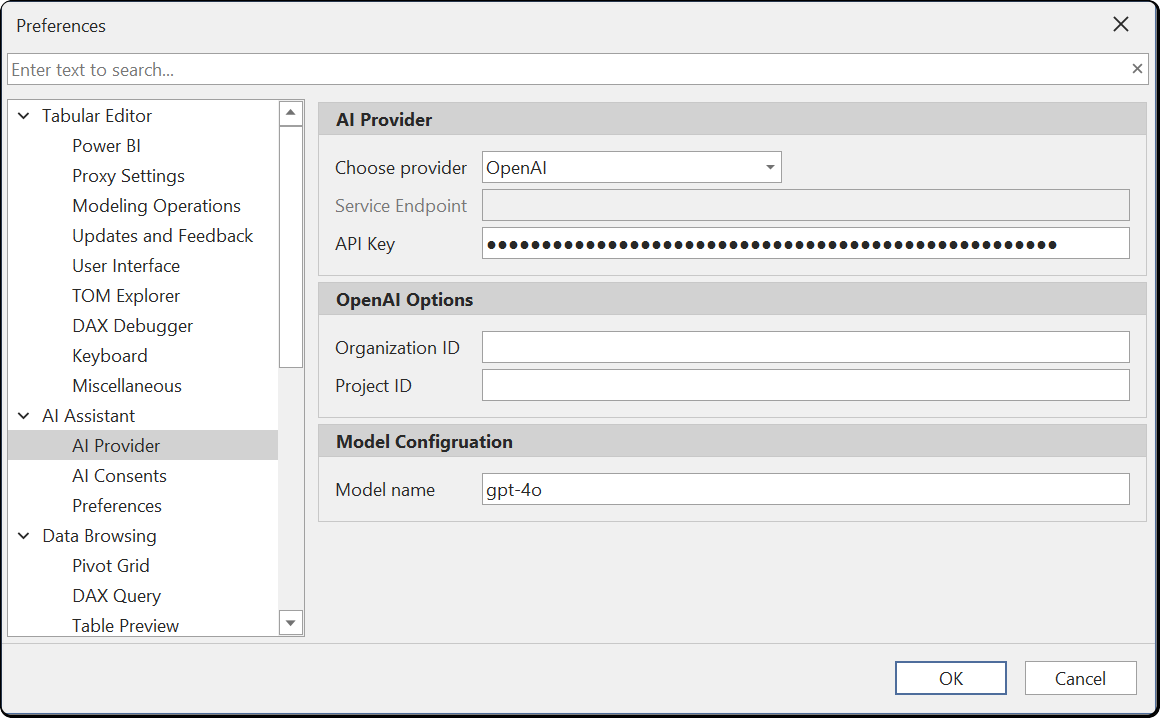Image resolution: width=1160 pixels, height=718 pixels.
Task: Open the TOM Explorer settings page
Action: (126, 295)
